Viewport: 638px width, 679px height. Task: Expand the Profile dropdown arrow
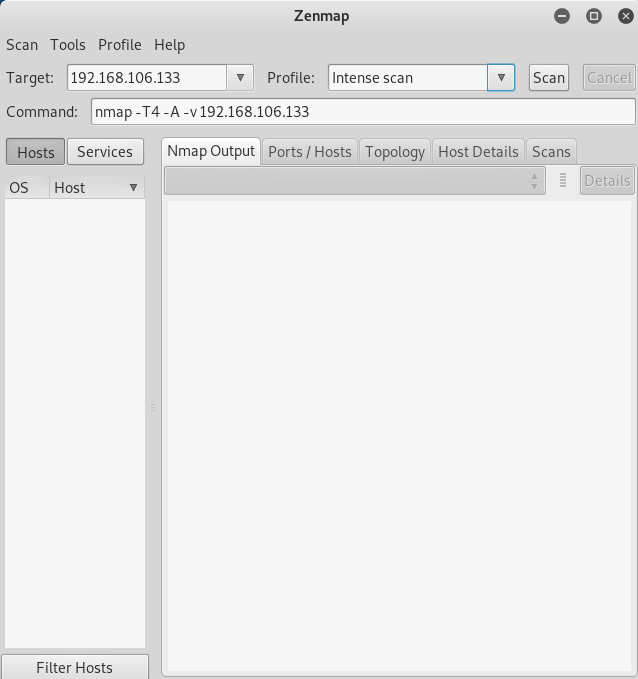501,78
